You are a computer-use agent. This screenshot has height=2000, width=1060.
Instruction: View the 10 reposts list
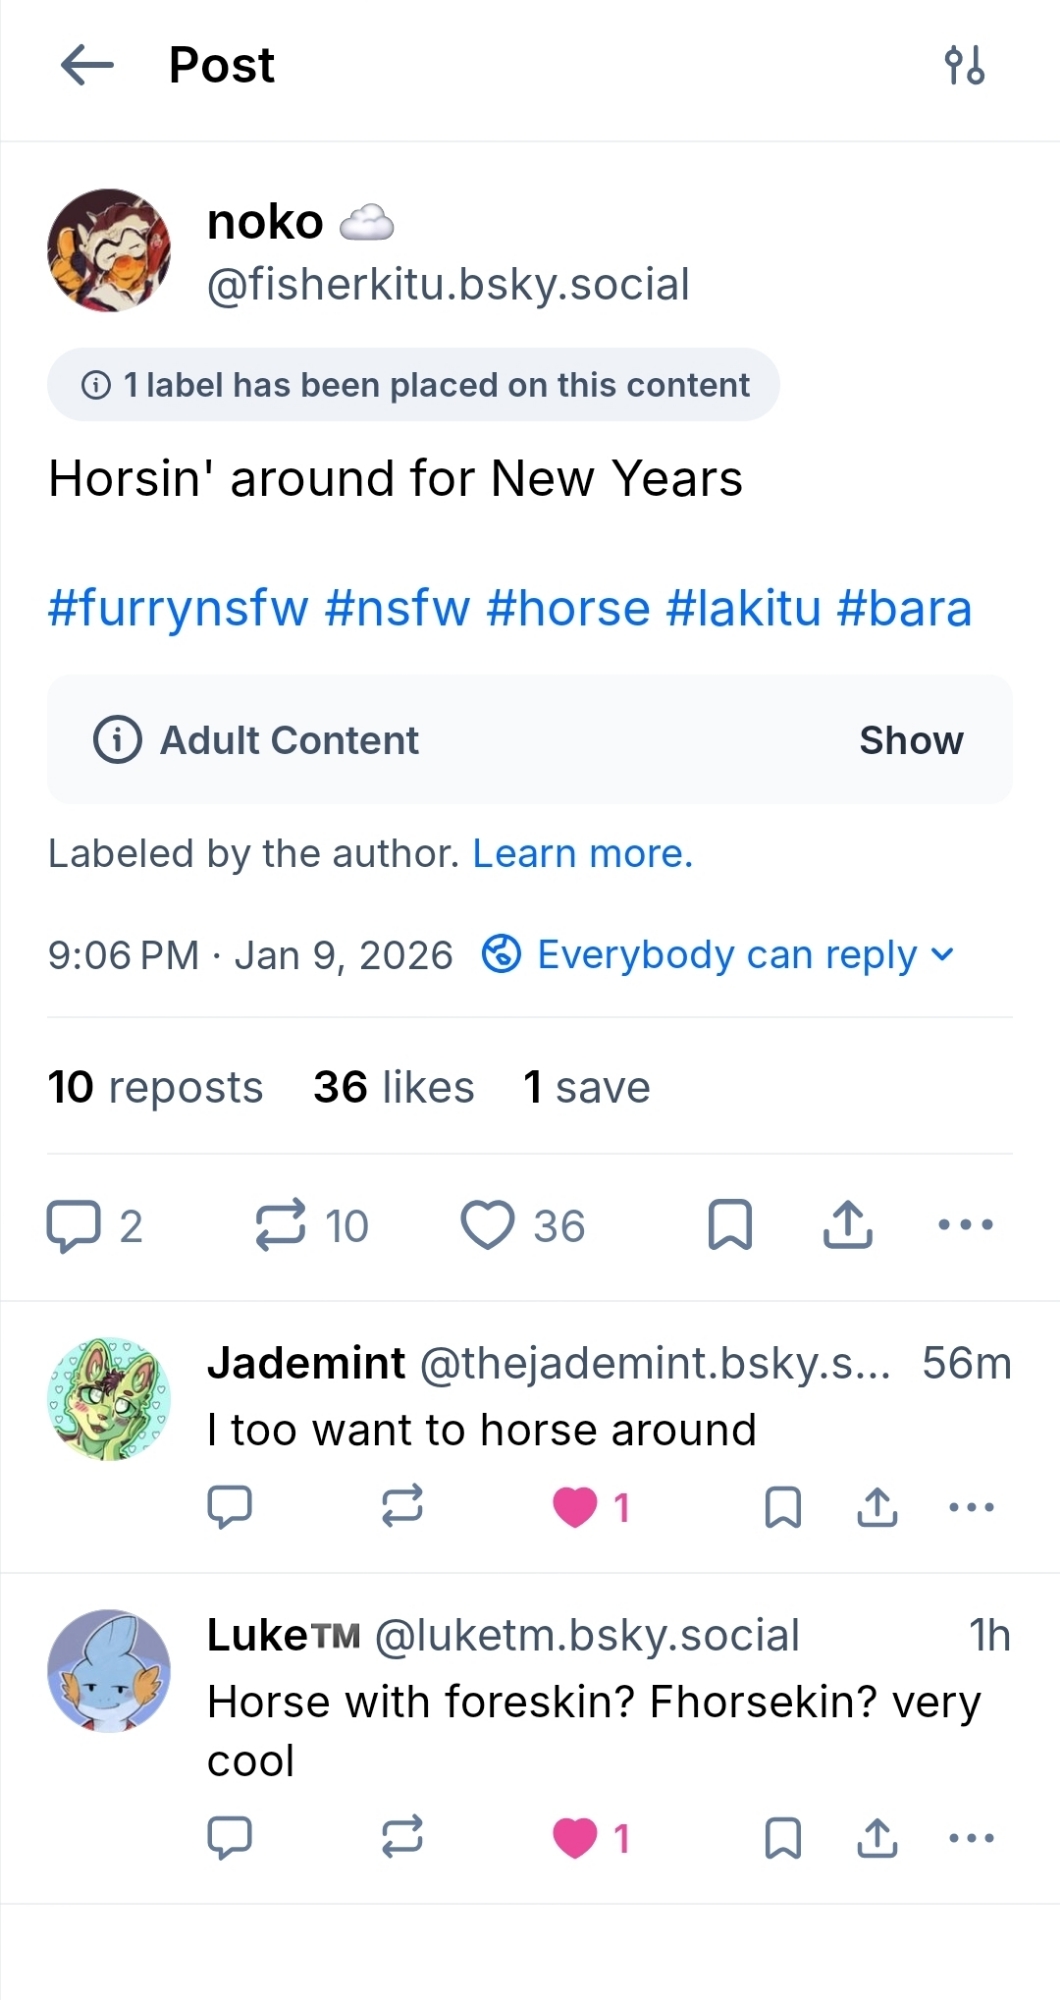(x=155, y=1087)
